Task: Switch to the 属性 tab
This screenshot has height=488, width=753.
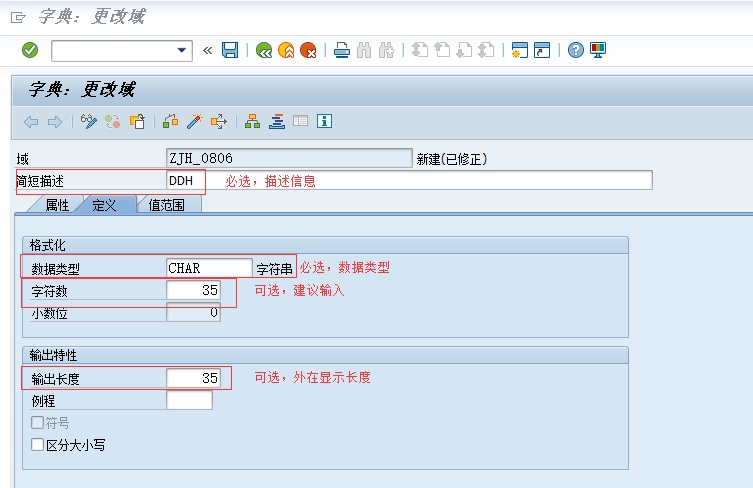Action: point(57,205)
